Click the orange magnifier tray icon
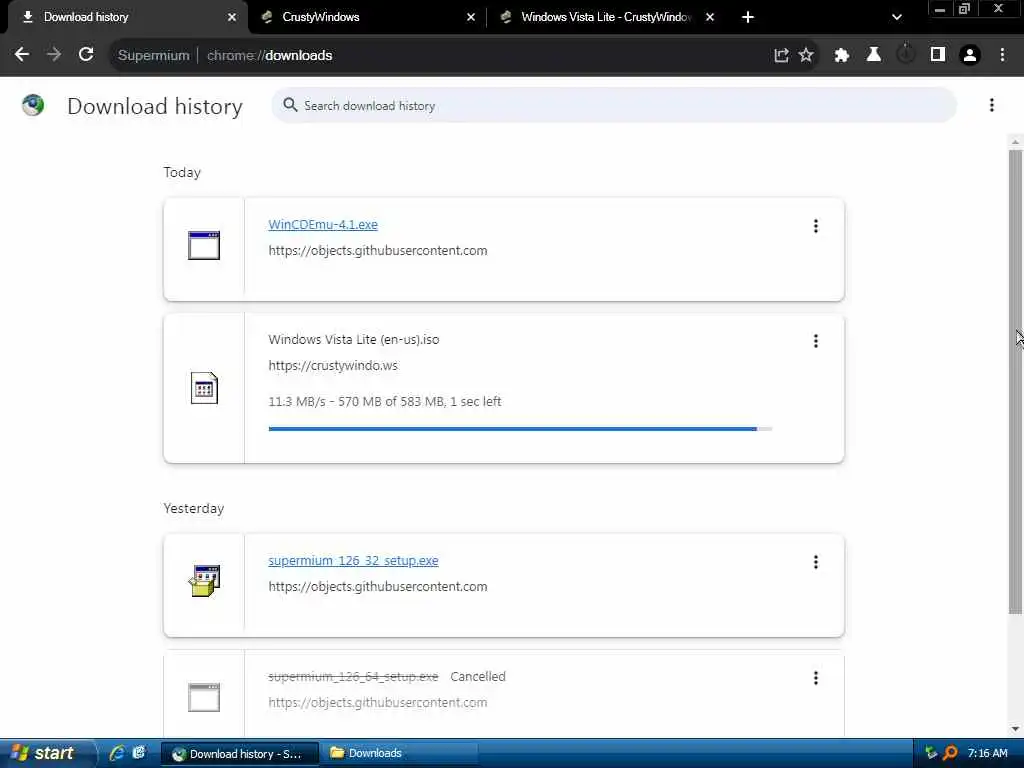1024x768 pixels. (x=950, y=753)
